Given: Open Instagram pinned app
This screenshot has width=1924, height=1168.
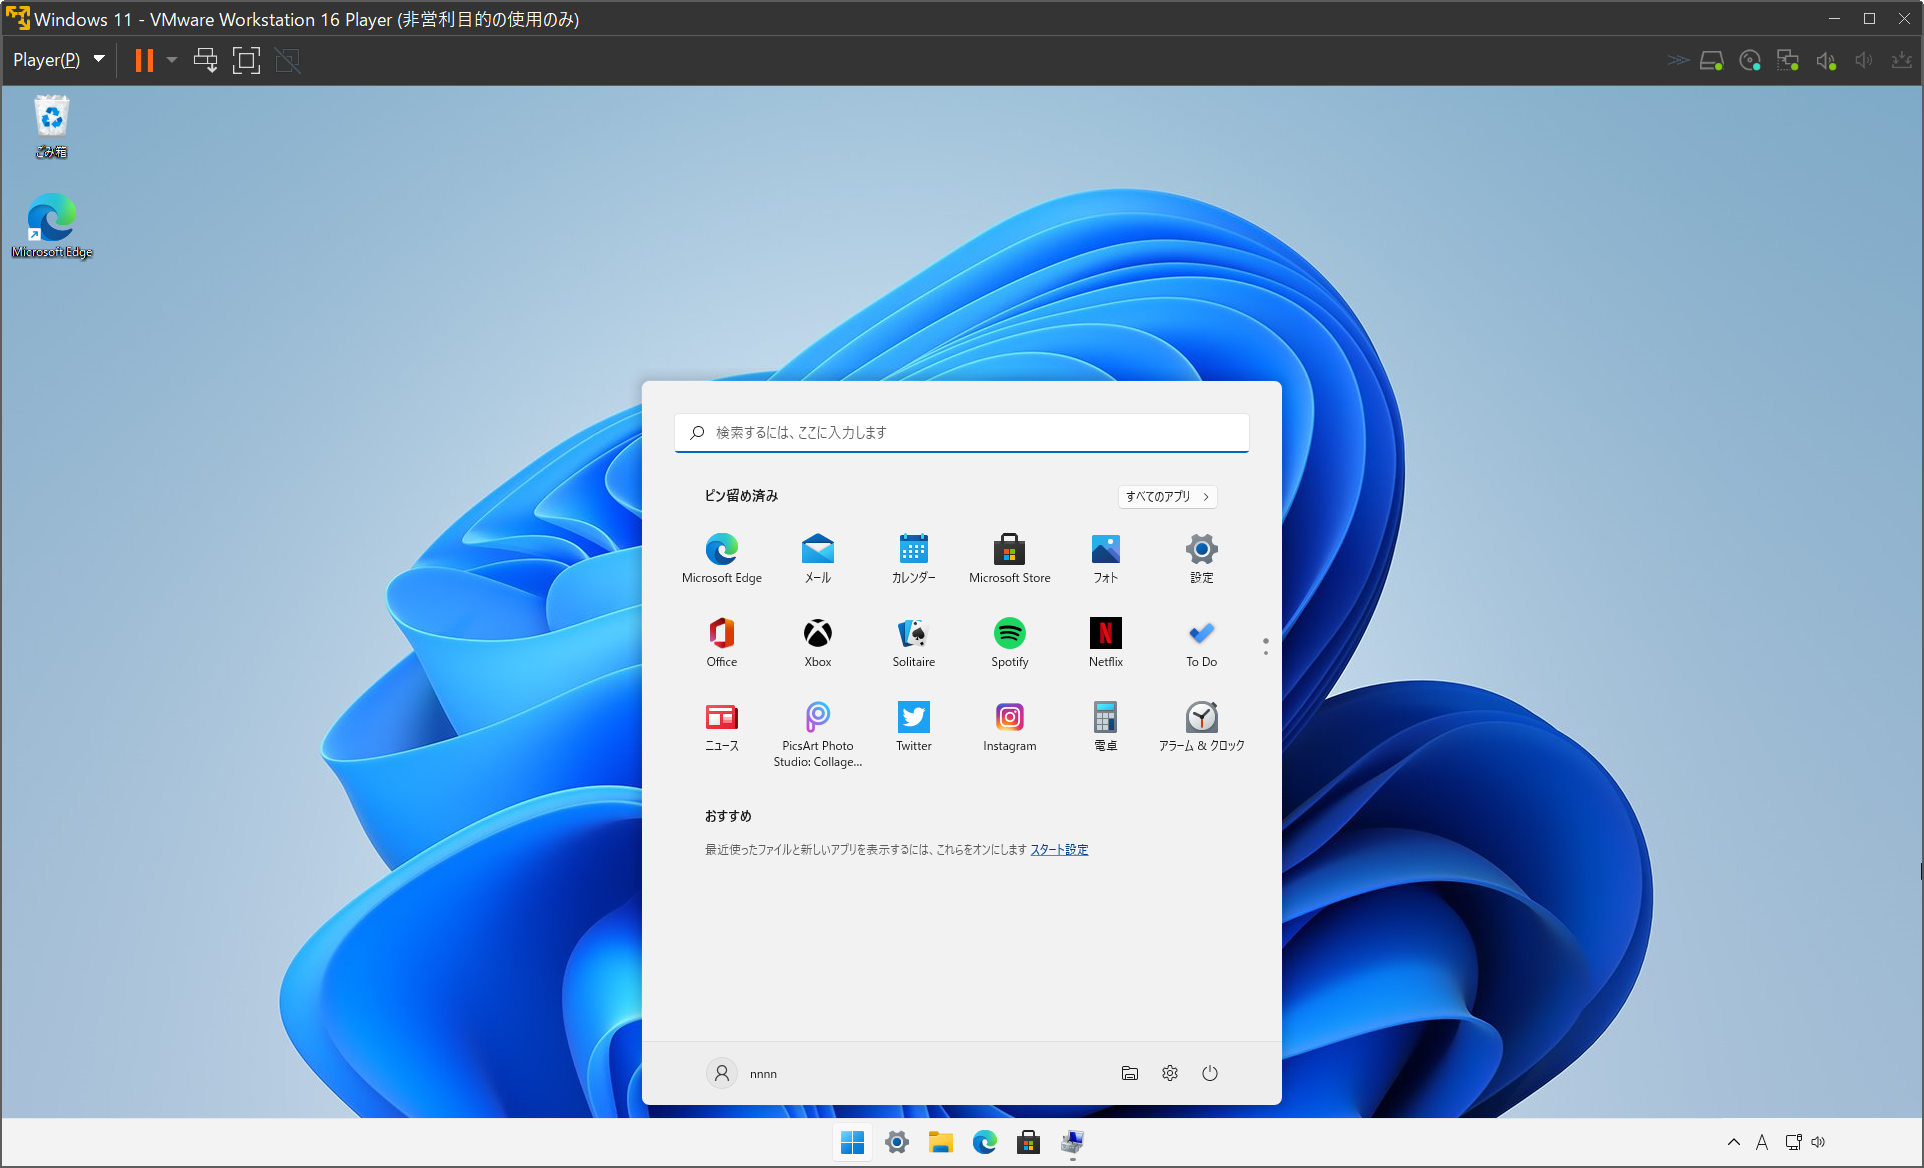Looking at the screenshot, I should coord(1009,726).
